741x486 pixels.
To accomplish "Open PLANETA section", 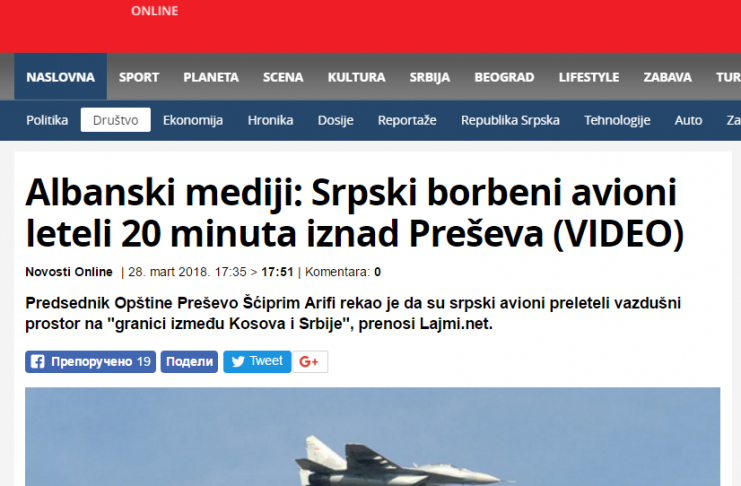I will pos(211,77).
